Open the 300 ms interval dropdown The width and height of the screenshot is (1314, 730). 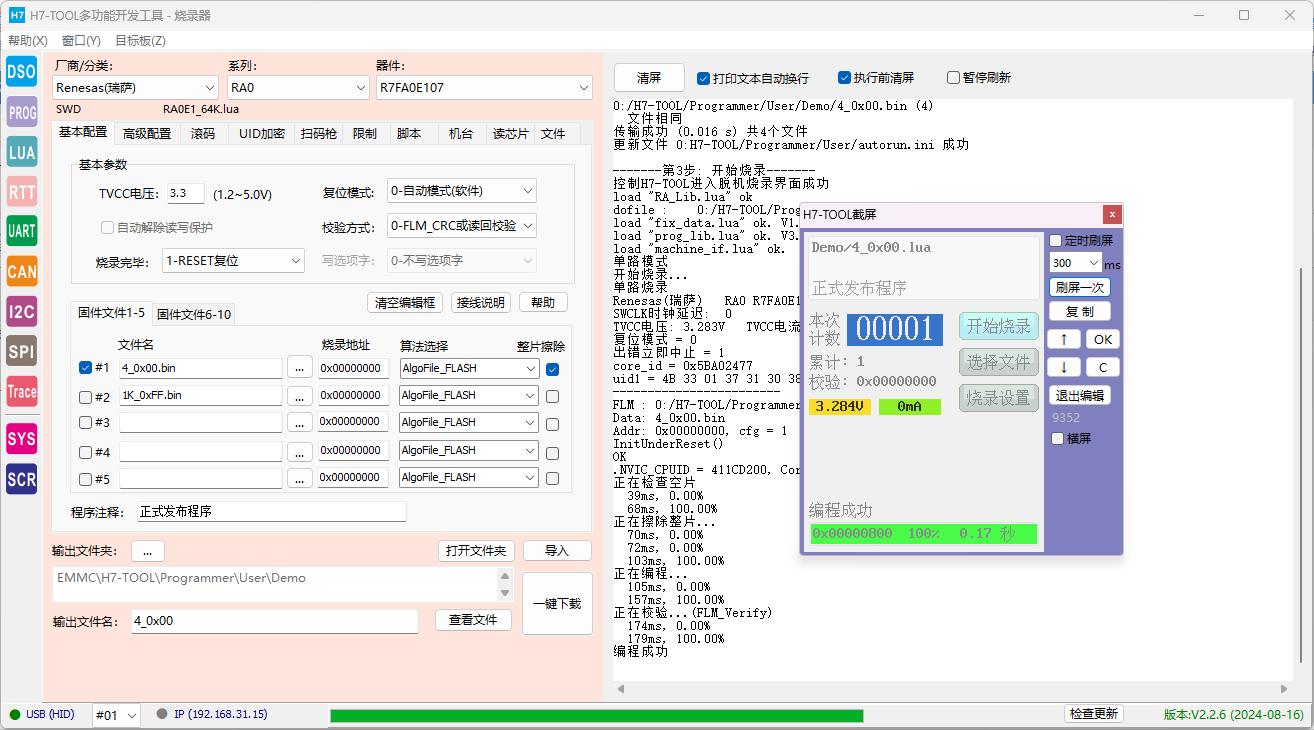coord(1075,263)
